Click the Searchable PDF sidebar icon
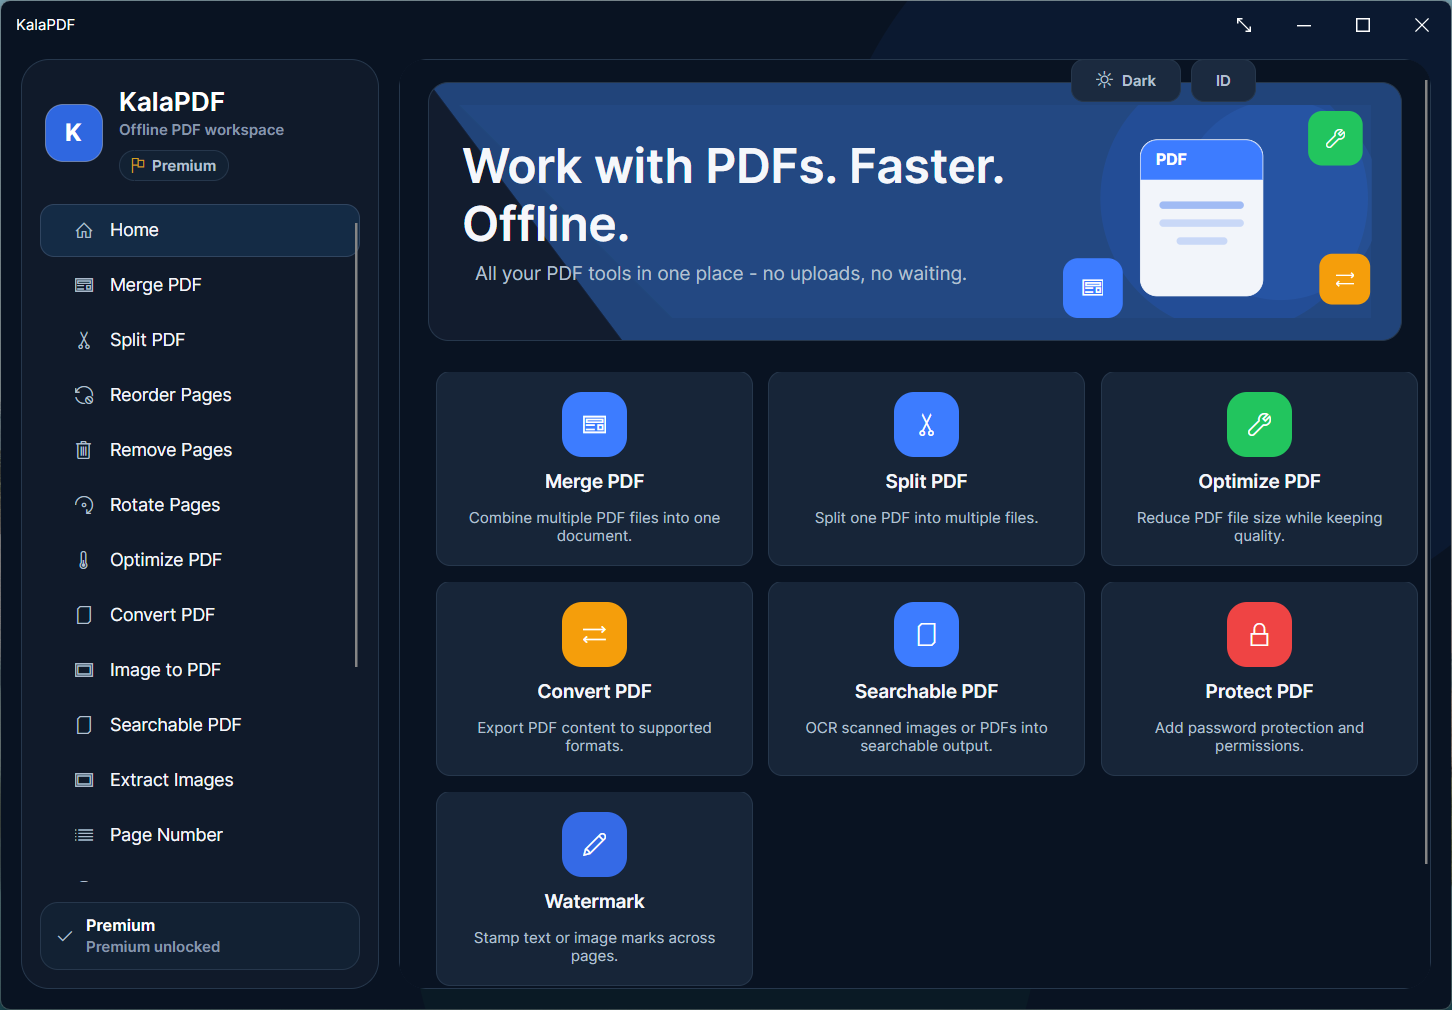The image size is (1452, 1010). (84, 725)
